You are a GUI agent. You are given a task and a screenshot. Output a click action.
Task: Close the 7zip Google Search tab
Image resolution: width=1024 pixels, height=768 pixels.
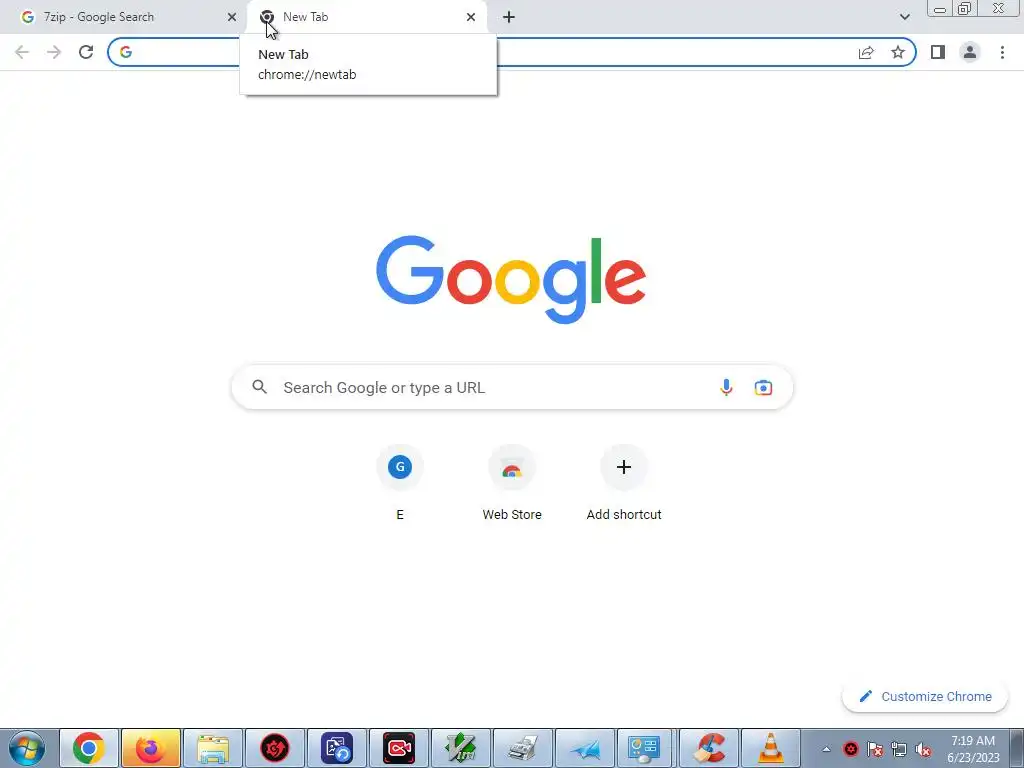pos(232,17)
